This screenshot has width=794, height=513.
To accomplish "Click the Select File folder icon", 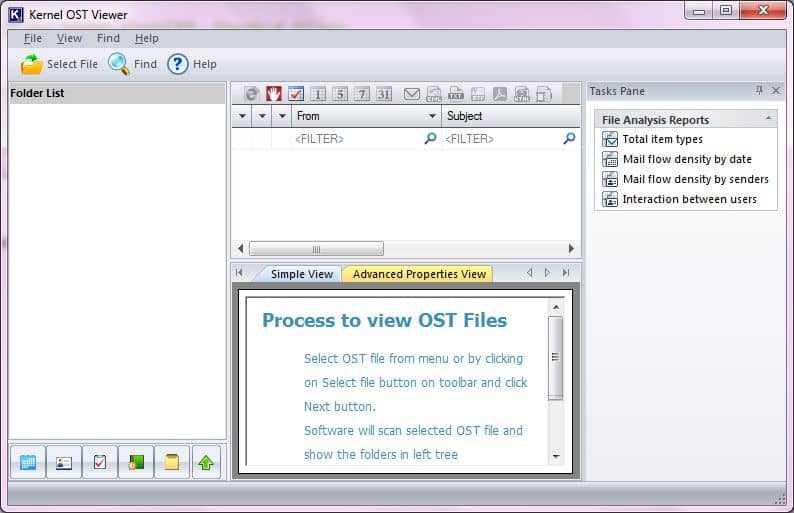I will pyautogui.click(x=31, y=64).
